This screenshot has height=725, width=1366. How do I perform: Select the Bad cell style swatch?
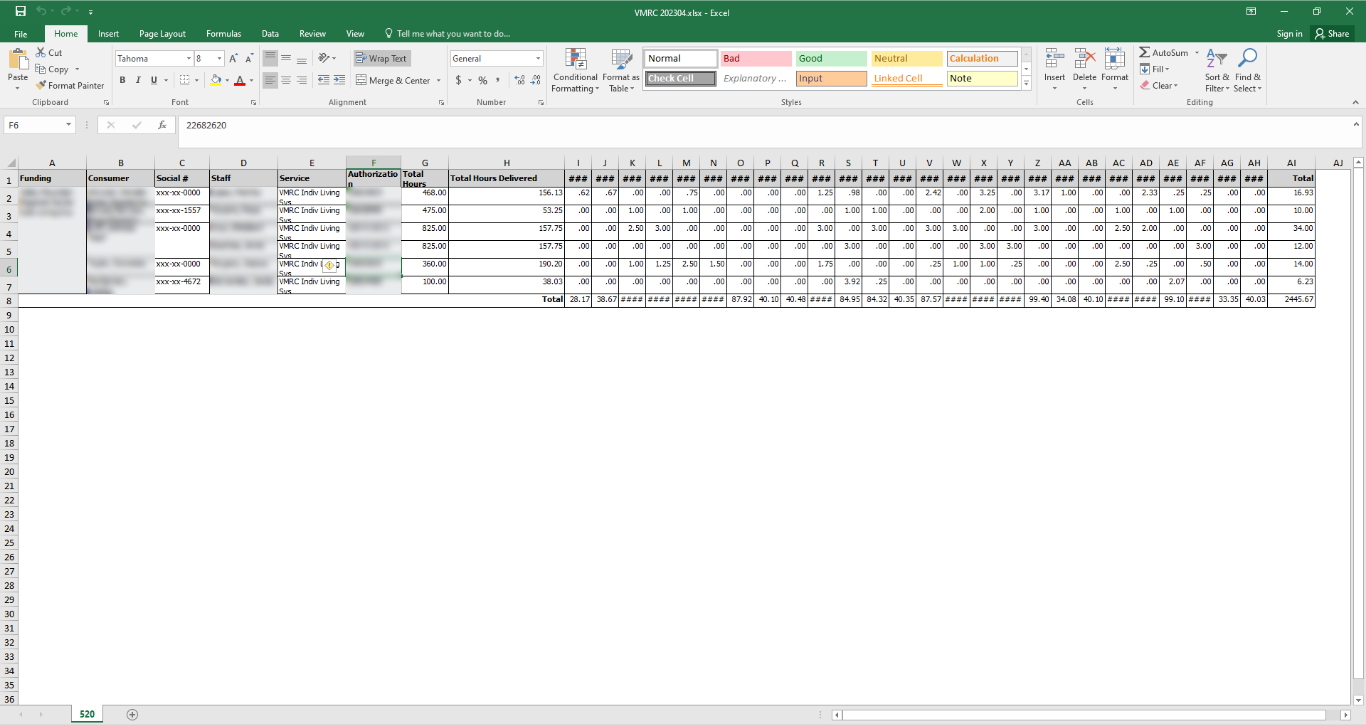click(755, 58)
